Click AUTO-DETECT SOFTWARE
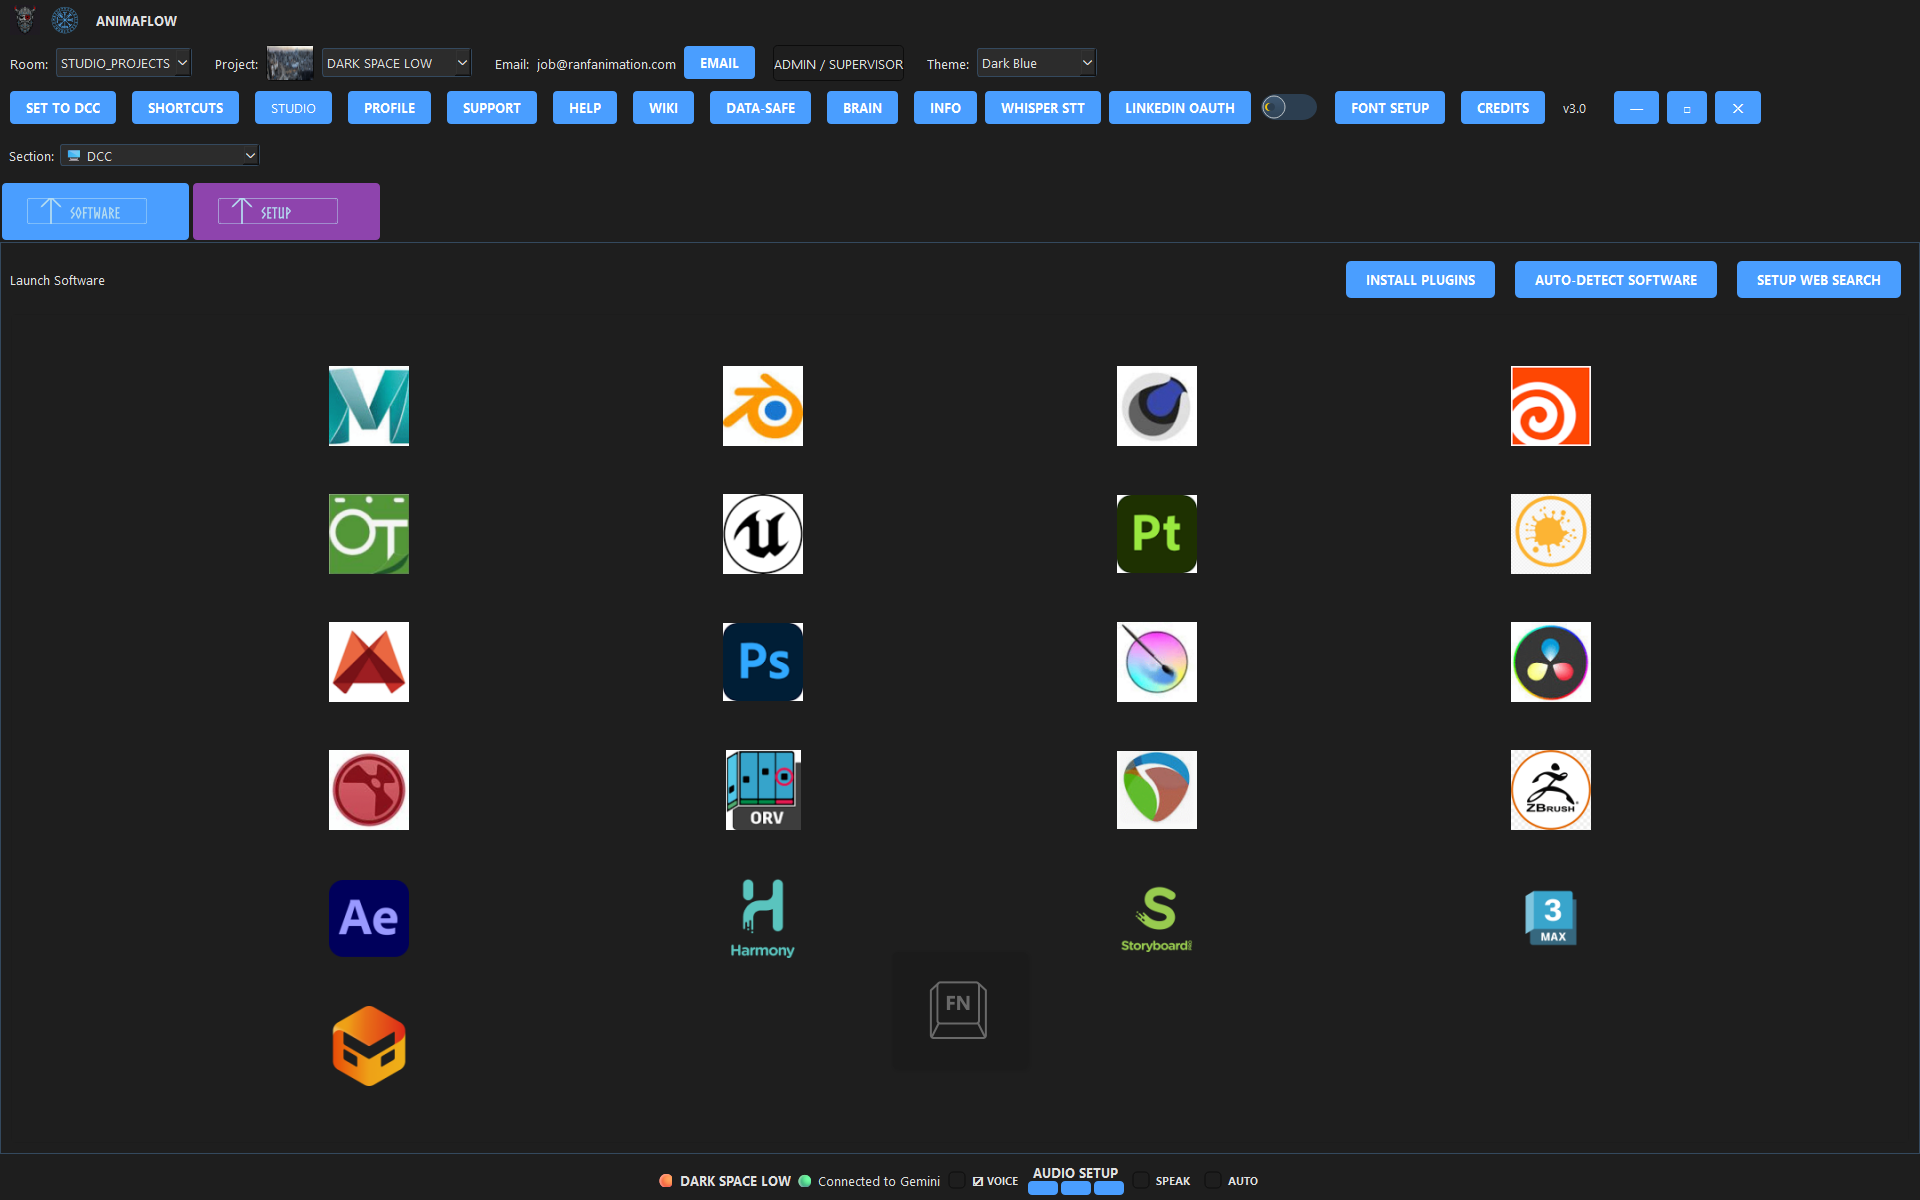This screenshot has height=1200, width=1920. click(x=1615, y=279)
